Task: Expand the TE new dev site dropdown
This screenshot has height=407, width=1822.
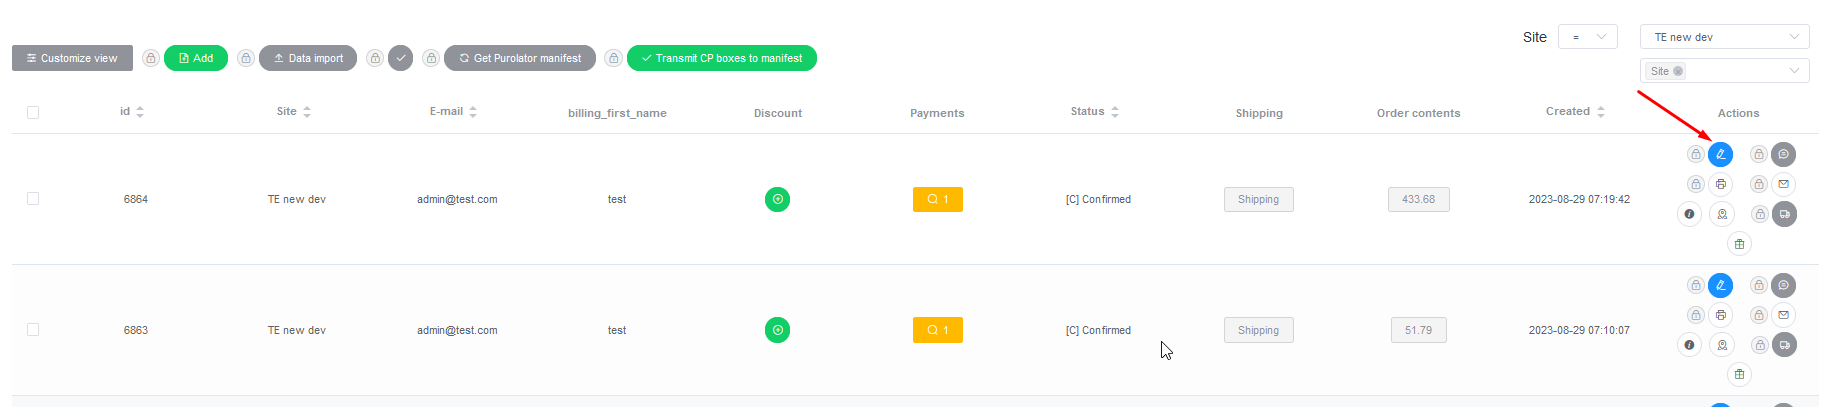Action: 1724,37
